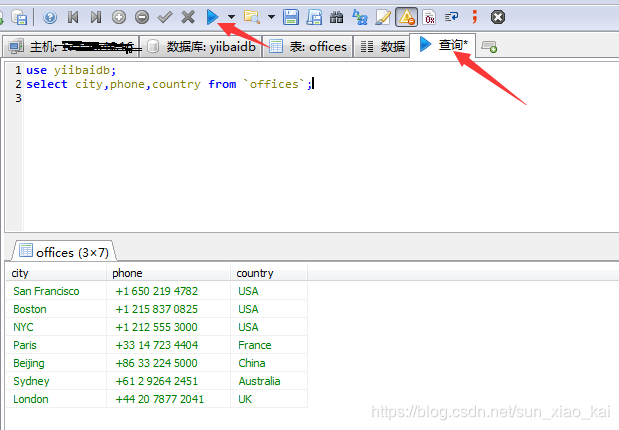Sort by the phone column header

168,273
